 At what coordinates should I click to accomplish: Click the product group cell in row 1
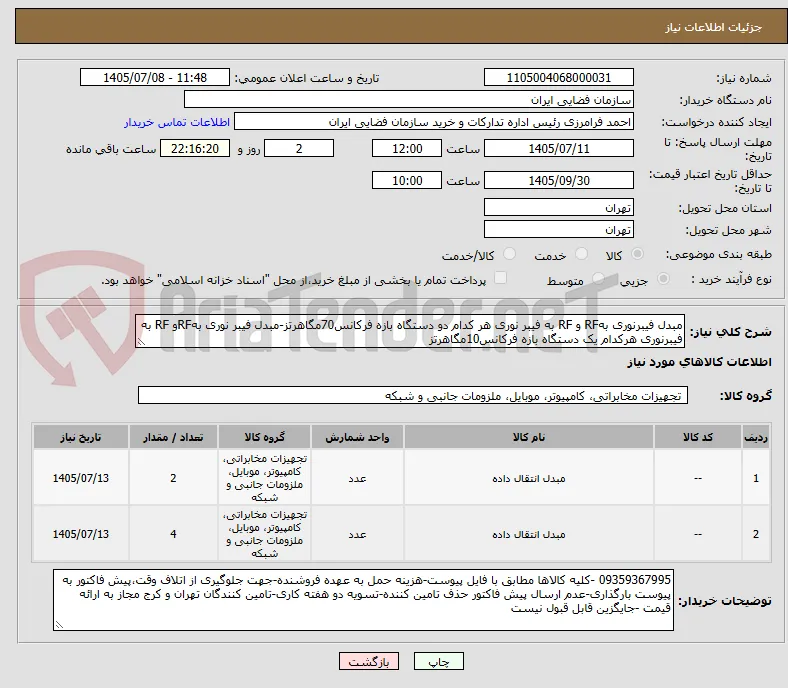264,478
